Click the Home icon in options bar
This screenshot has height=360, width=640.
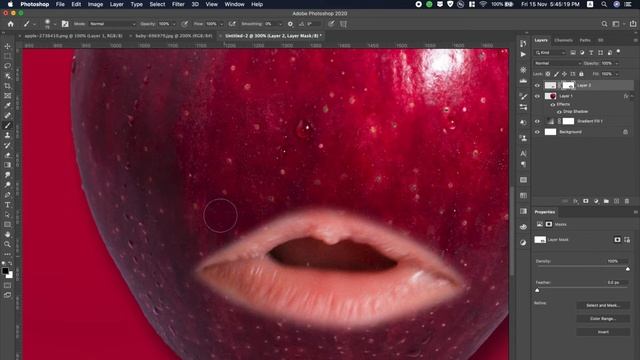(11, 24)
